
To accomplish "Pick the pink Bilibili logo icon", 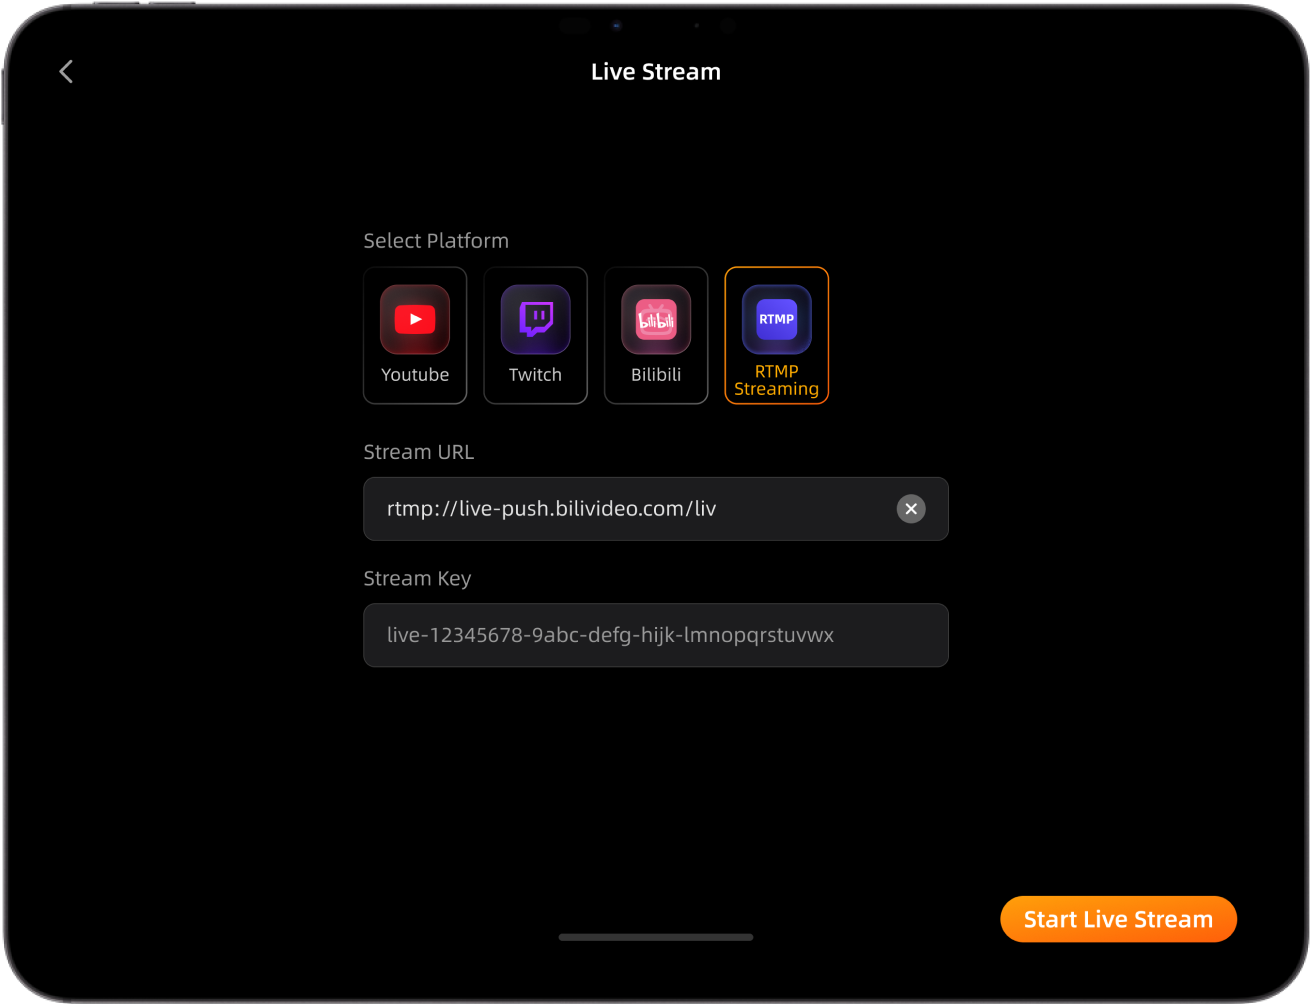I will (656, 320).
